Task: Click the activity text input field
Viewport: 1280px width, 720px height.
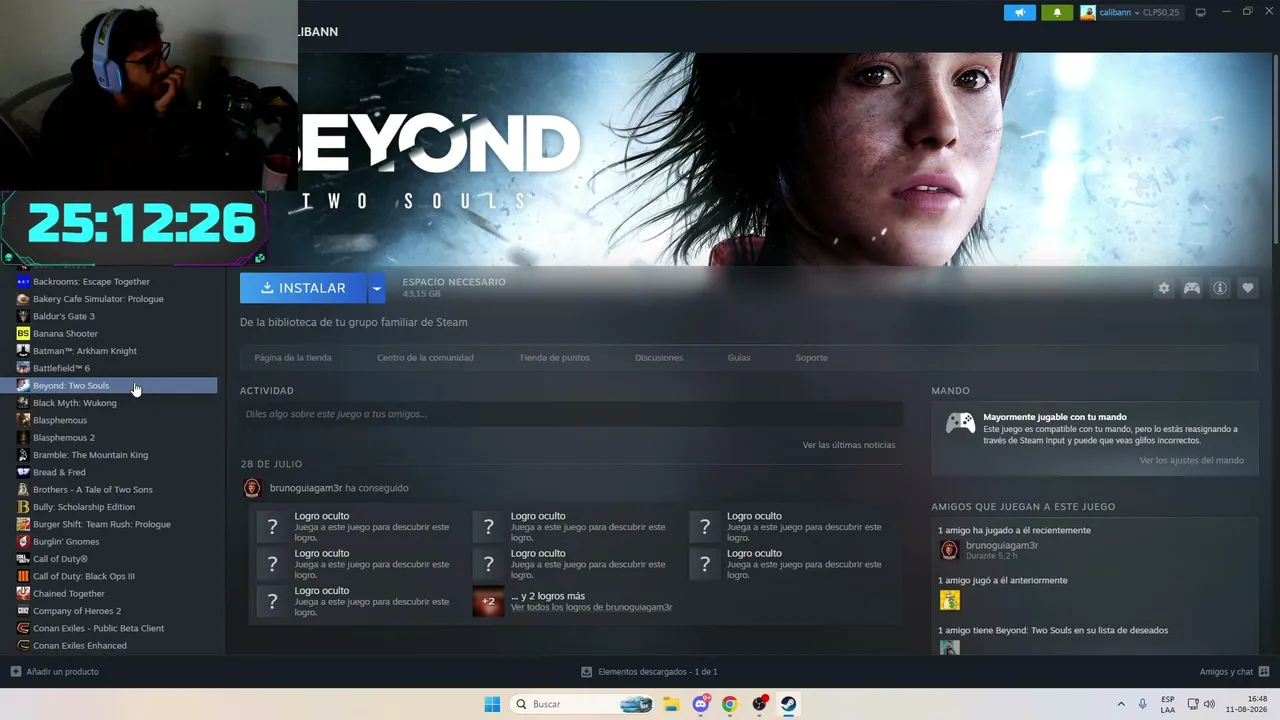Action: pos(571,414)
